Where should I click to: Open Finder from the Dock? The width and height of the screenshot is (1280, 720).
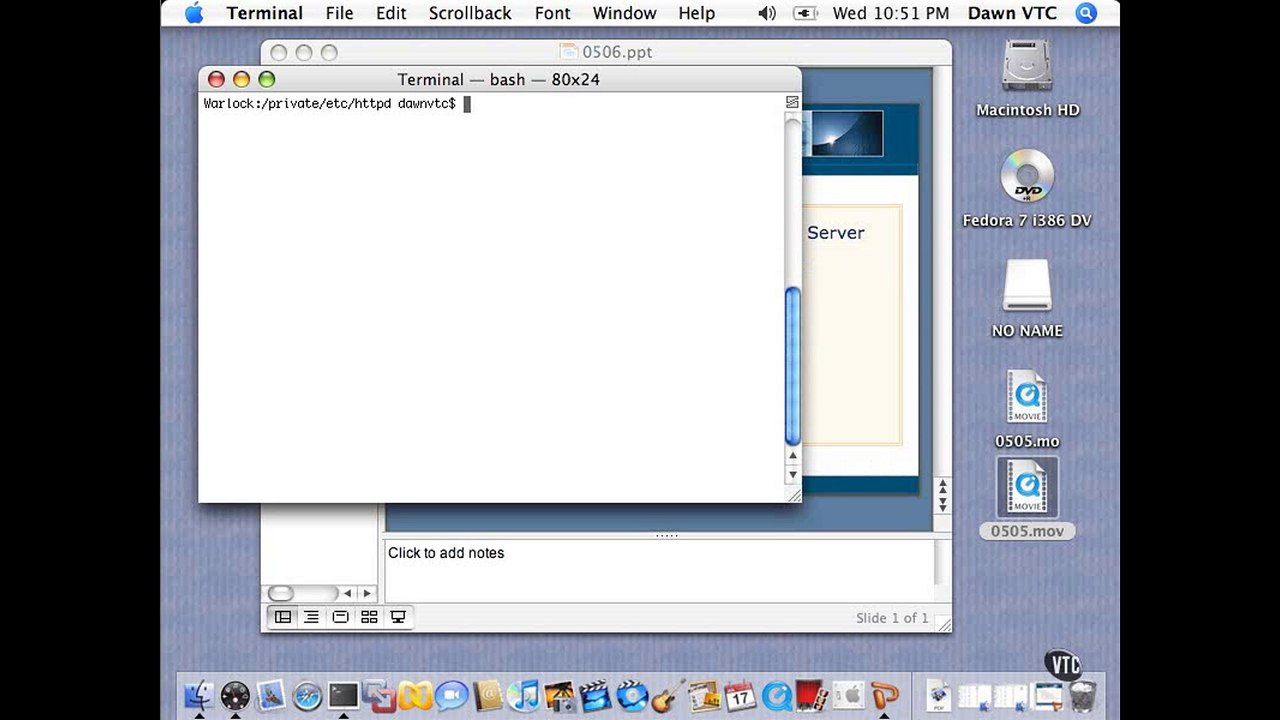tap(199, 695)
